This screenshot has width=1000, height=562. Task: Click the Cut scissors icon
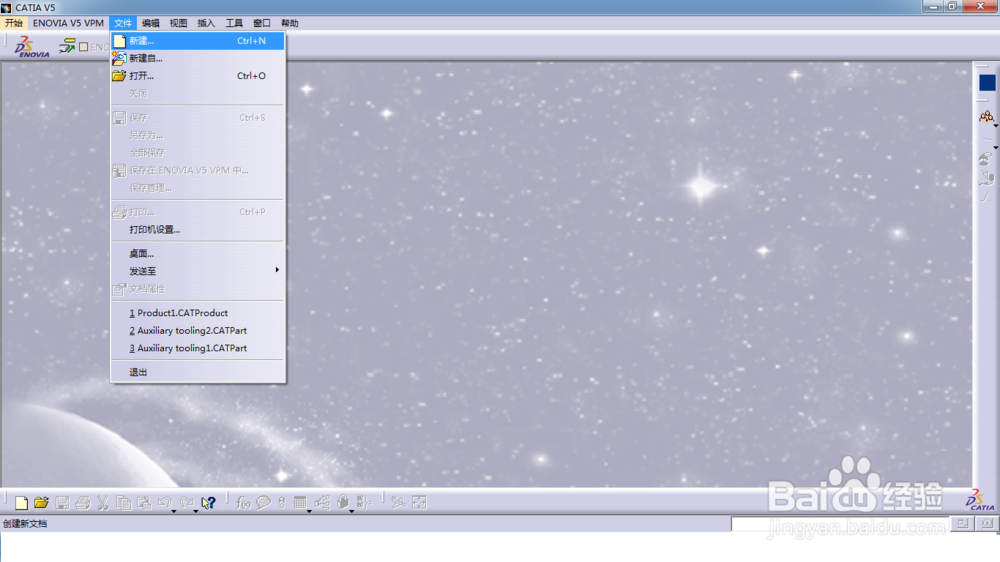pyautogui.click(x=103, y=503)
